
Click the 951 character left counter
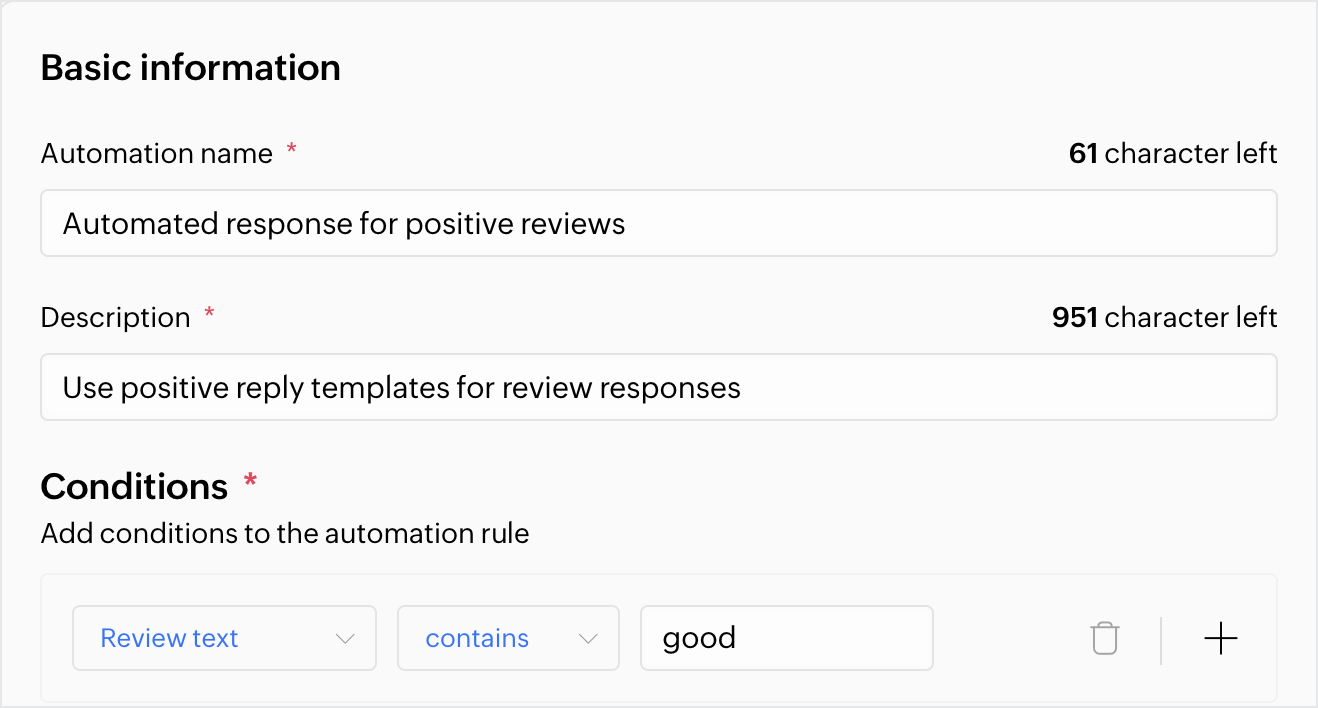click(x=1165, y=318)
